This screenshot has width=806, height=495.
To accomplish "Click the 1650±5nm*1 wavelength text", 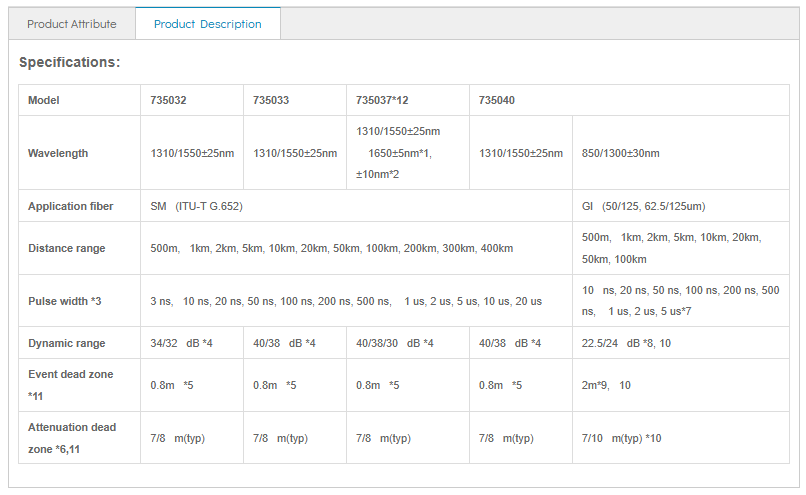I will click(x=400, y=153).
